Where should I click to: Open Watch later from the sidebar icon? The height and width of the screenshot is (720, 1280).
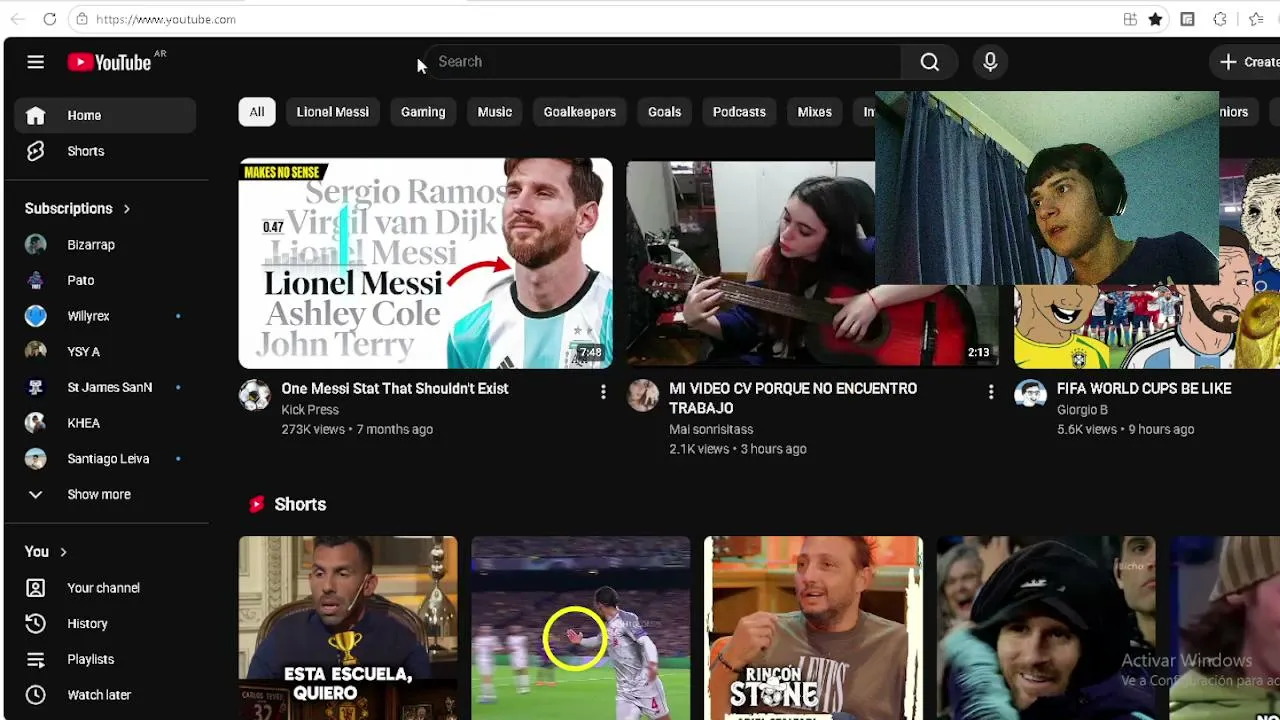(x=35, y=695)
